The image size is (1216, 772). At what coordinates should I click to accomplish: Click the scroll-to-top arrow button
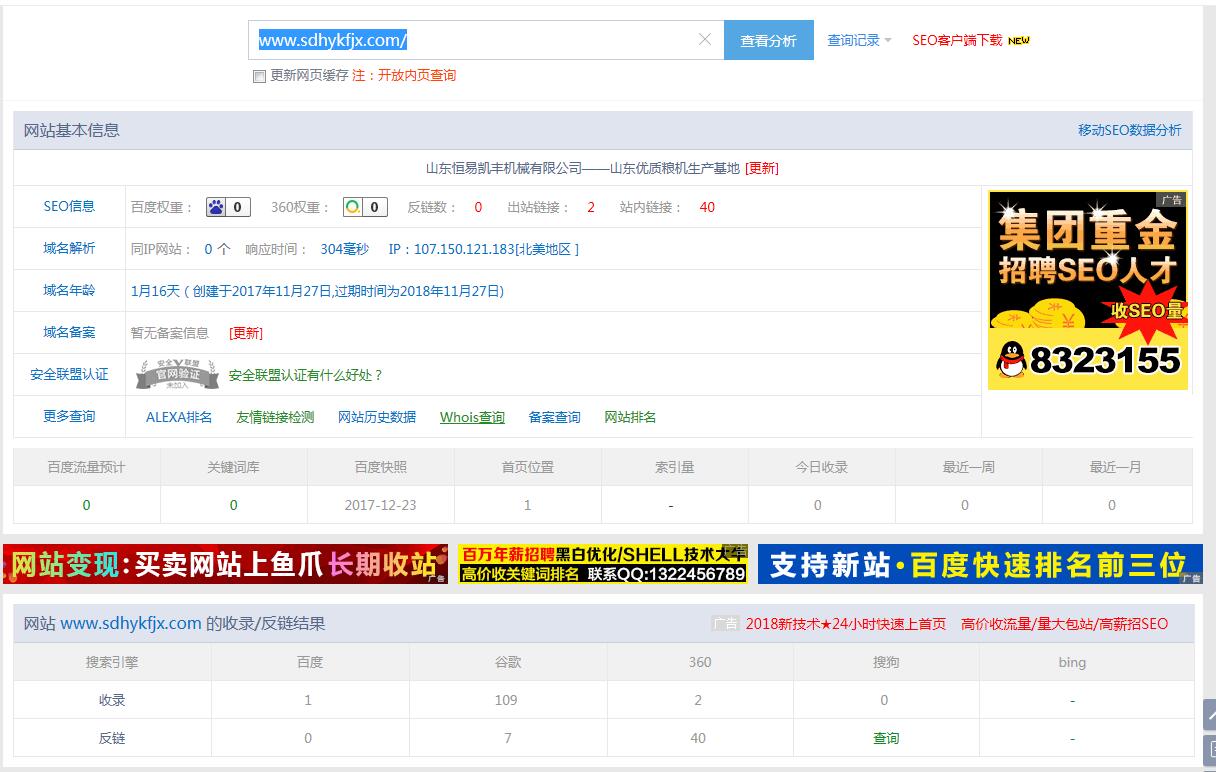(1209, 715)
